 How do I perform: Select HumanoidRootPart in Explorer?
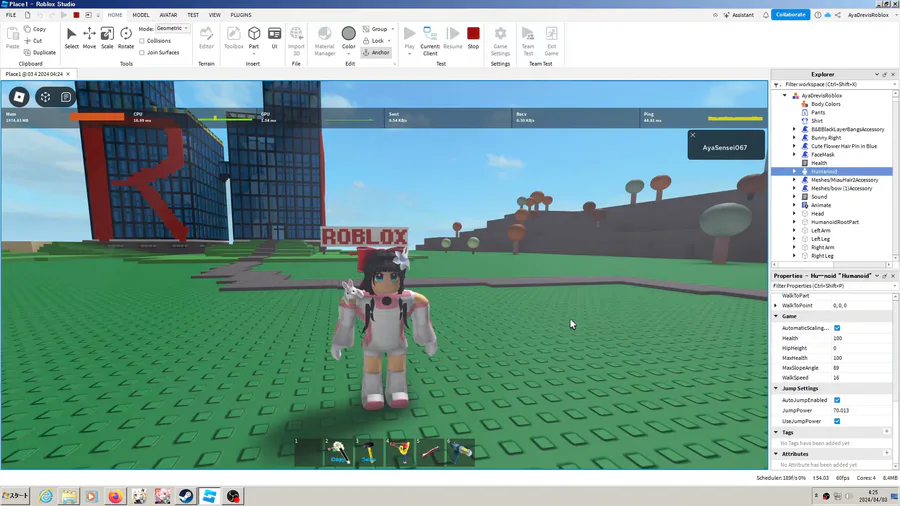[x=835, y=222]
